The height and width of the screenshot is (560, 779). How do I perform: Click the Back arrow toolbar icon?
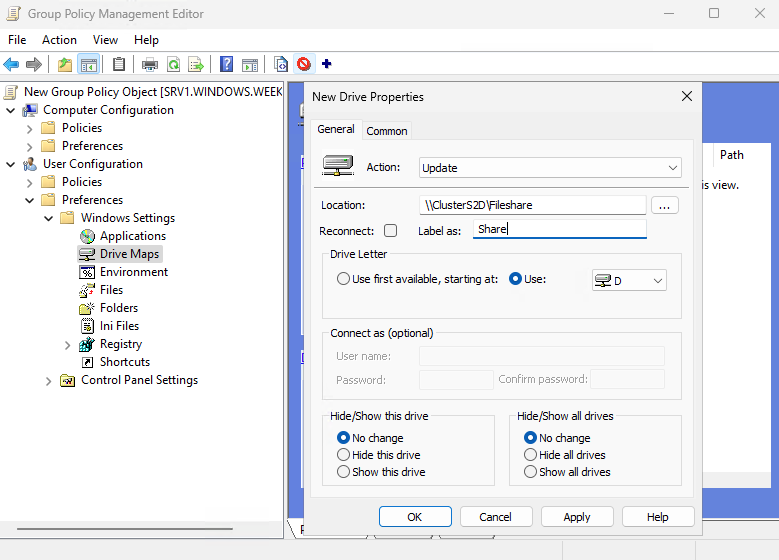11,64
